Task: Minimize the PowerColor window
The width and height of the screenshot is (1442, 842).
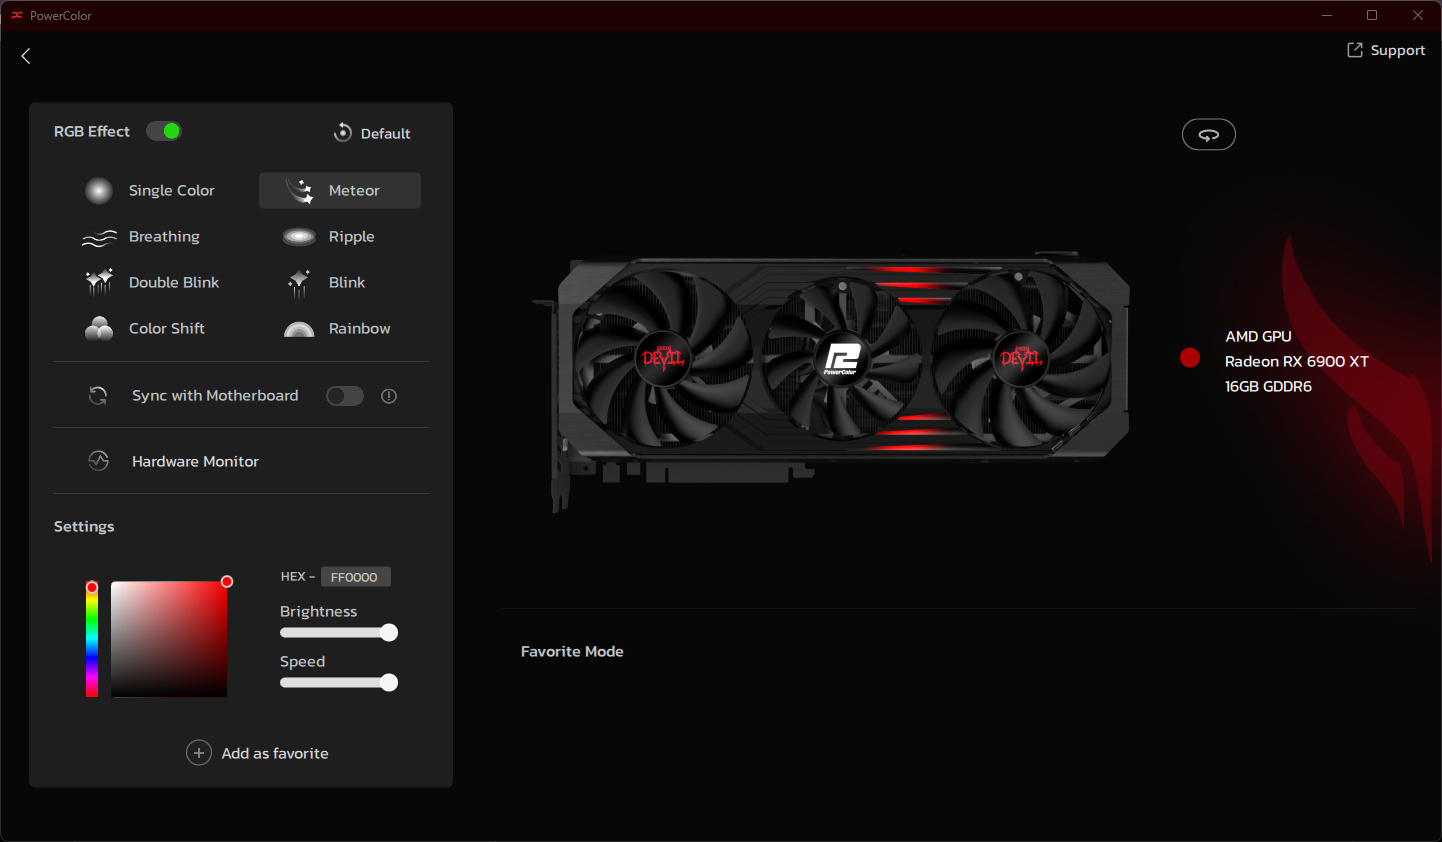Action: tap(1327, 15)
